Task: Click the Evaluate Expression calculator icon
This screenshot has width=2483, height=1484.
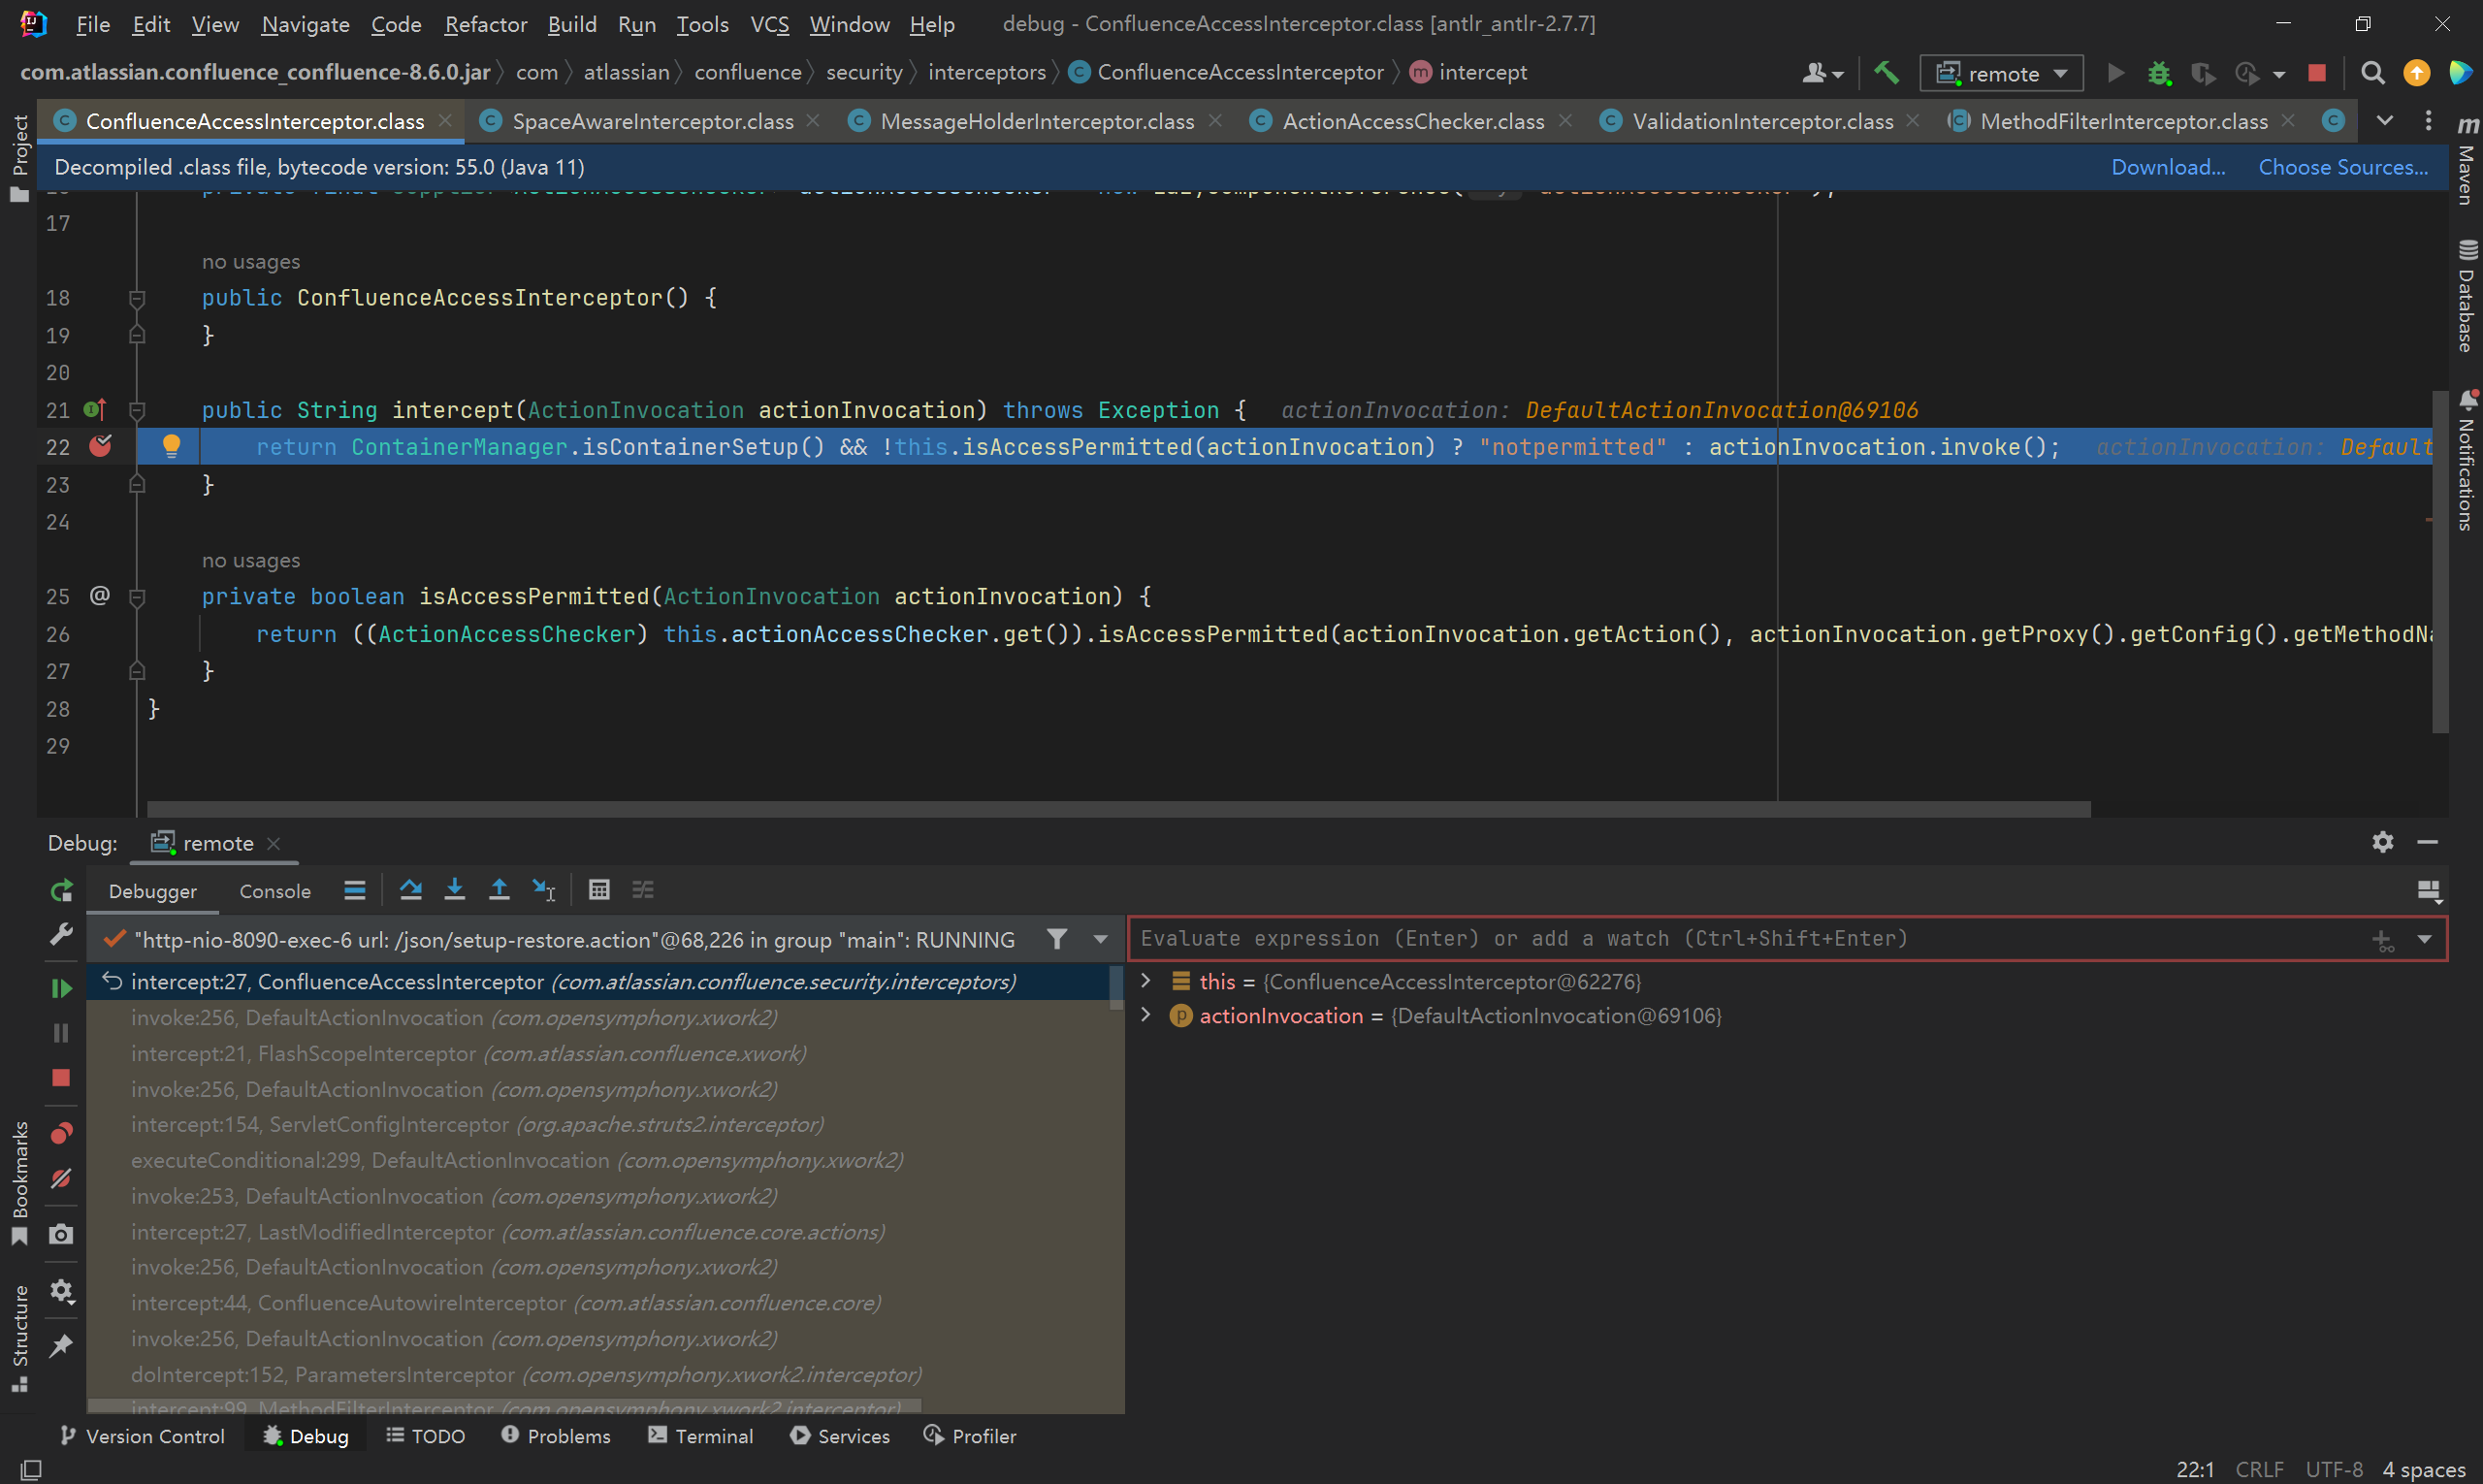Action: click(599, 890)
